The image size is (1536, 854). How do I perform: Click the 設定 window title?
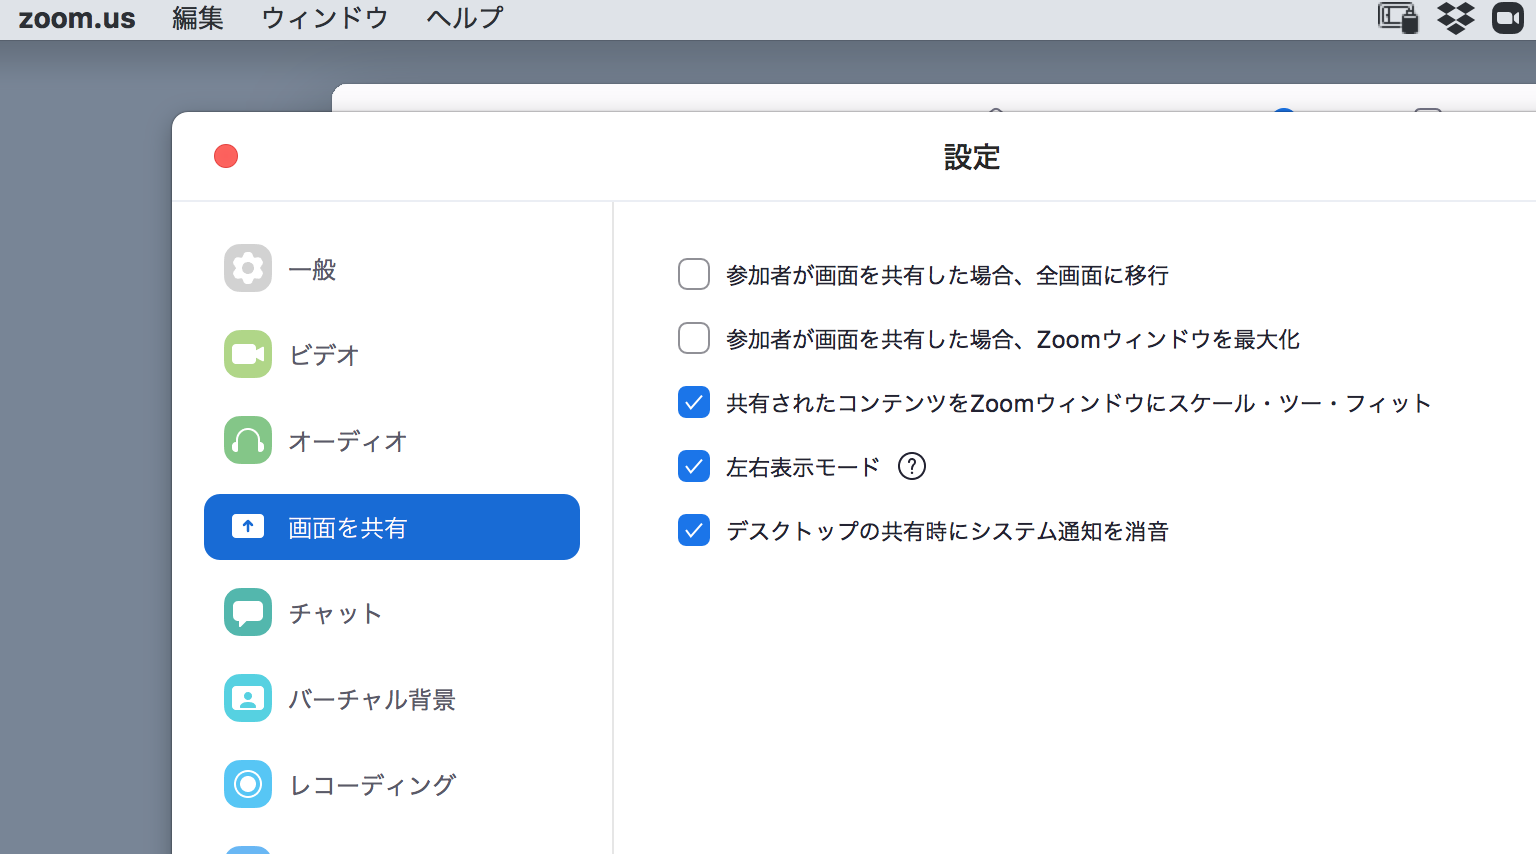pyautogui.click(x=972, y=157)
